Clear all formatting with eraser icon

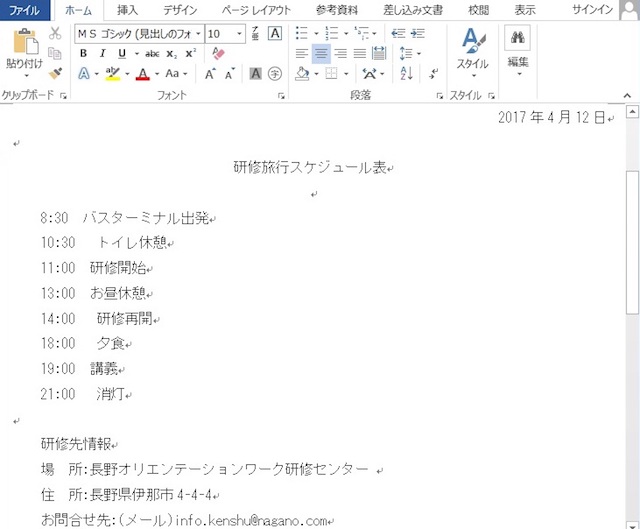tap(218, 53)
